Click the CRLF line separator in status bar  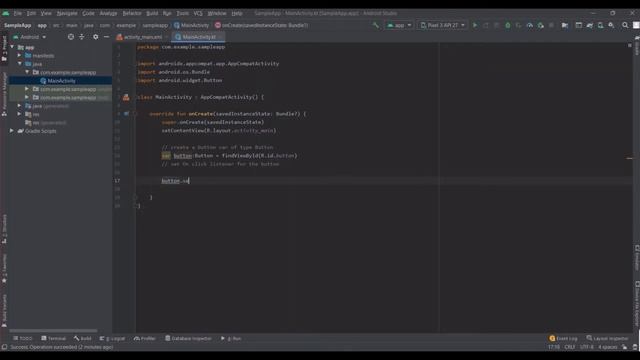(x=569, y=347)
